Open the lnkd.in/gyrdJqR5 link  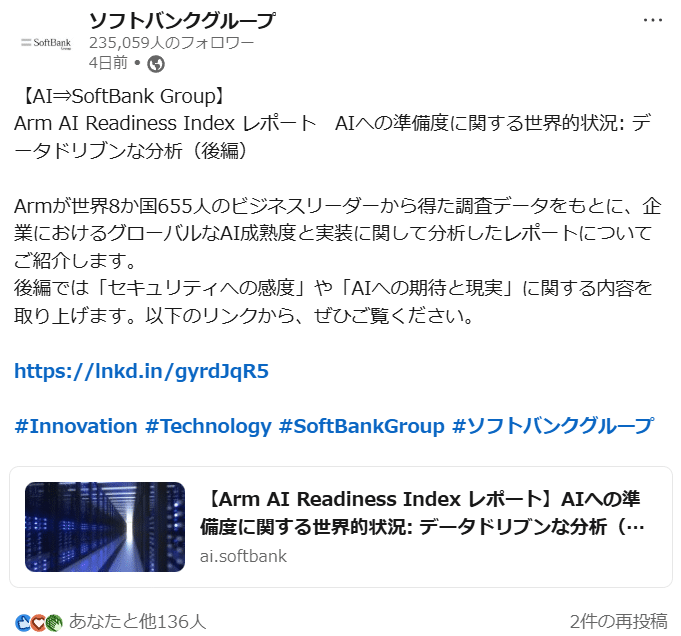[x=142, y=371]
